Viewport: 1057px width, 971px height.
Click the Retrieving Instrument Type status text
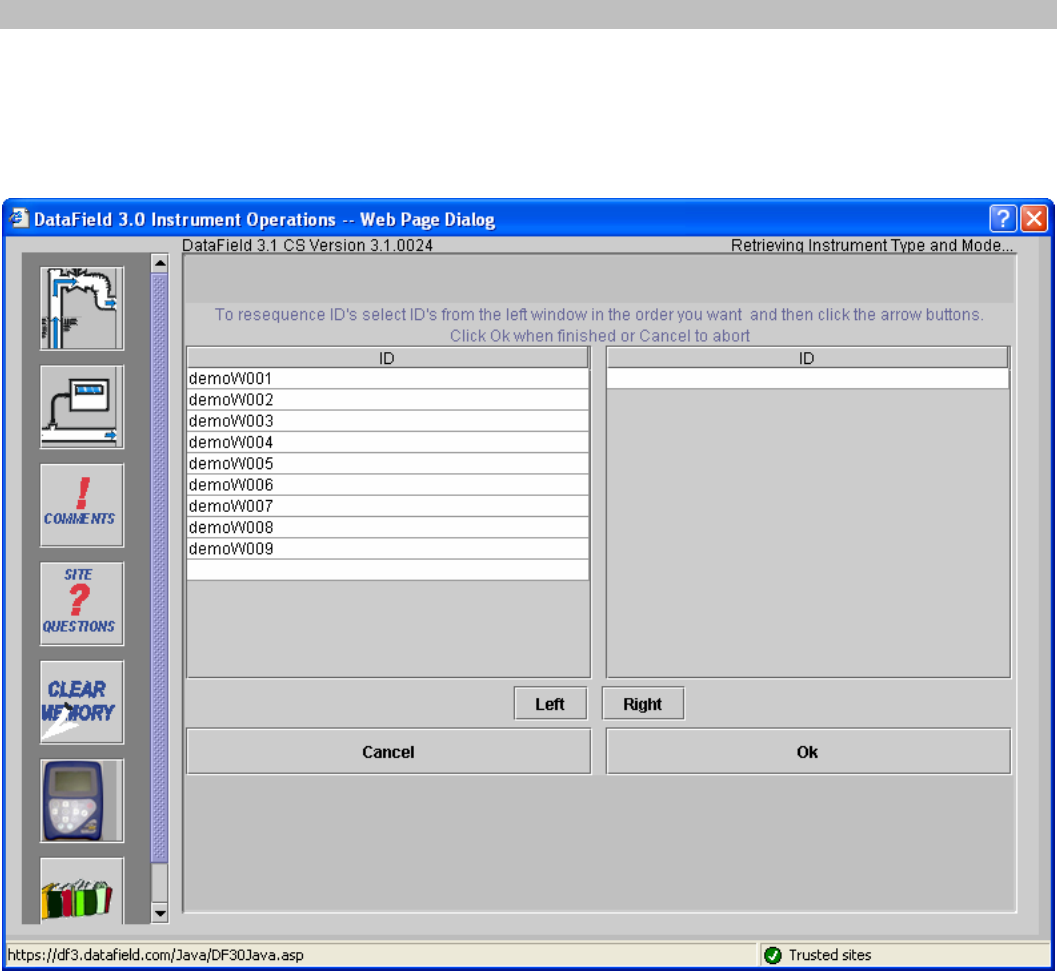tap(872, 245)
